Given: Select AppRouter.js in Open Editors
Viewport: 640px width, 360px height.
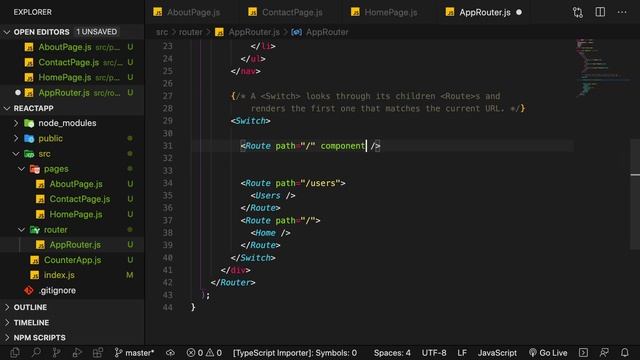Looking at the screenshot, I should 72,93.
